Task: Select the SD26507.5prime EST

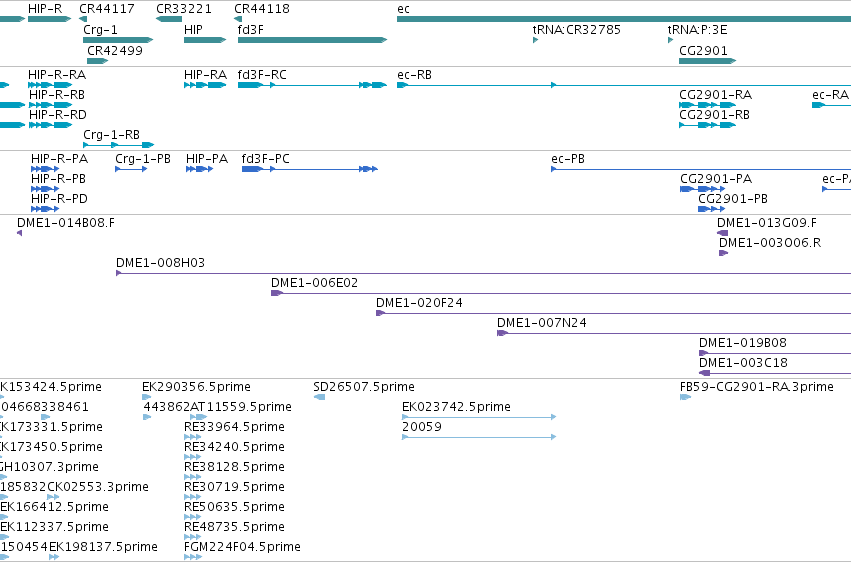Action: click(x=319, y=397)
